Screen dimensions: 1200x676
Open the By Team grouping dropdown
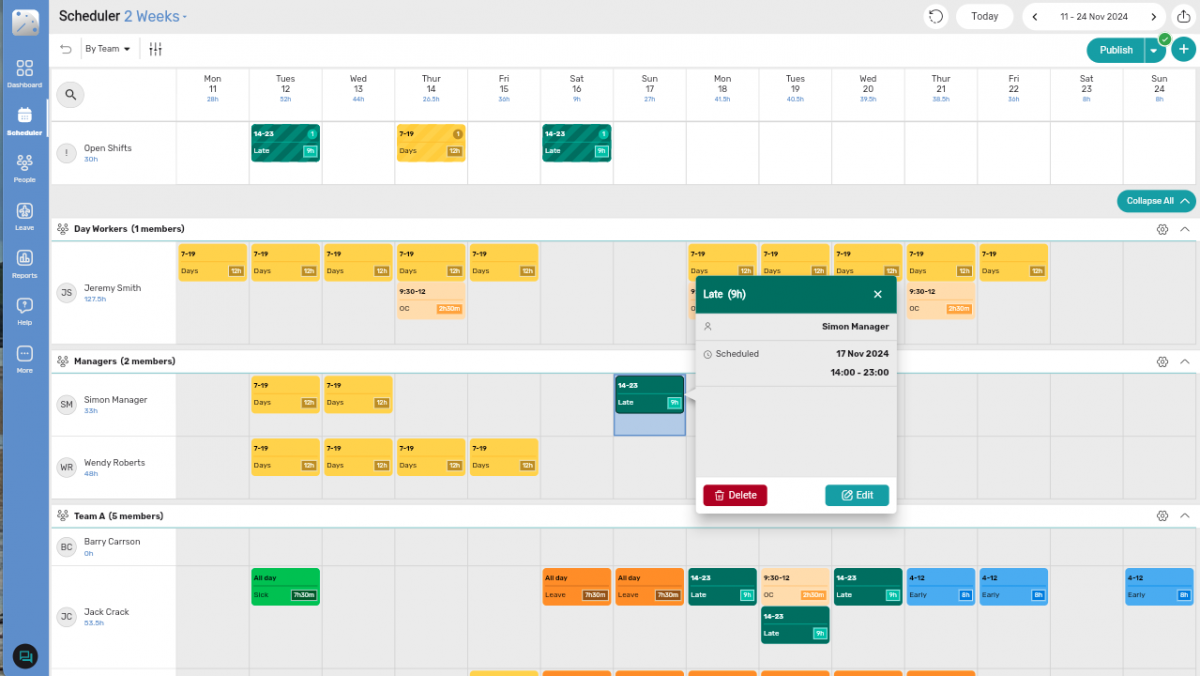[x=108, y=49]
